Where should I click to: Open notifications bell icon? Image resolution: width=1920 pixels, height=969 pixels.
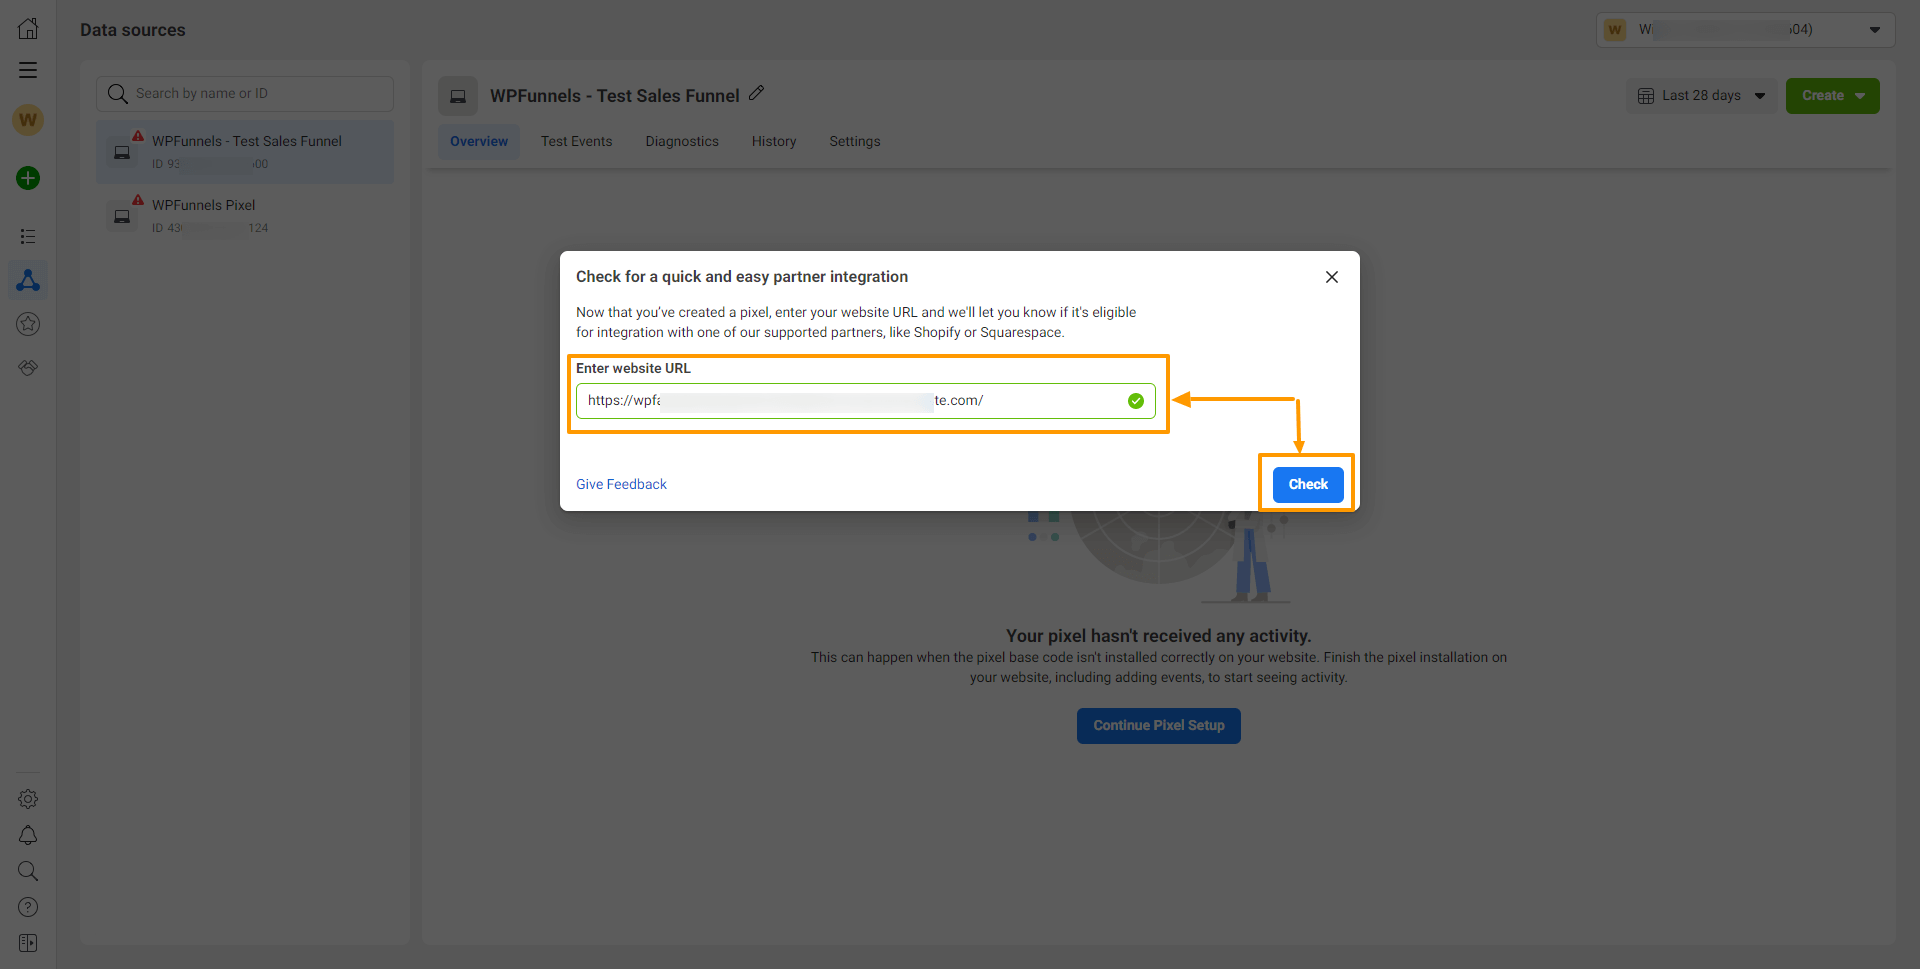click(28, 835)
